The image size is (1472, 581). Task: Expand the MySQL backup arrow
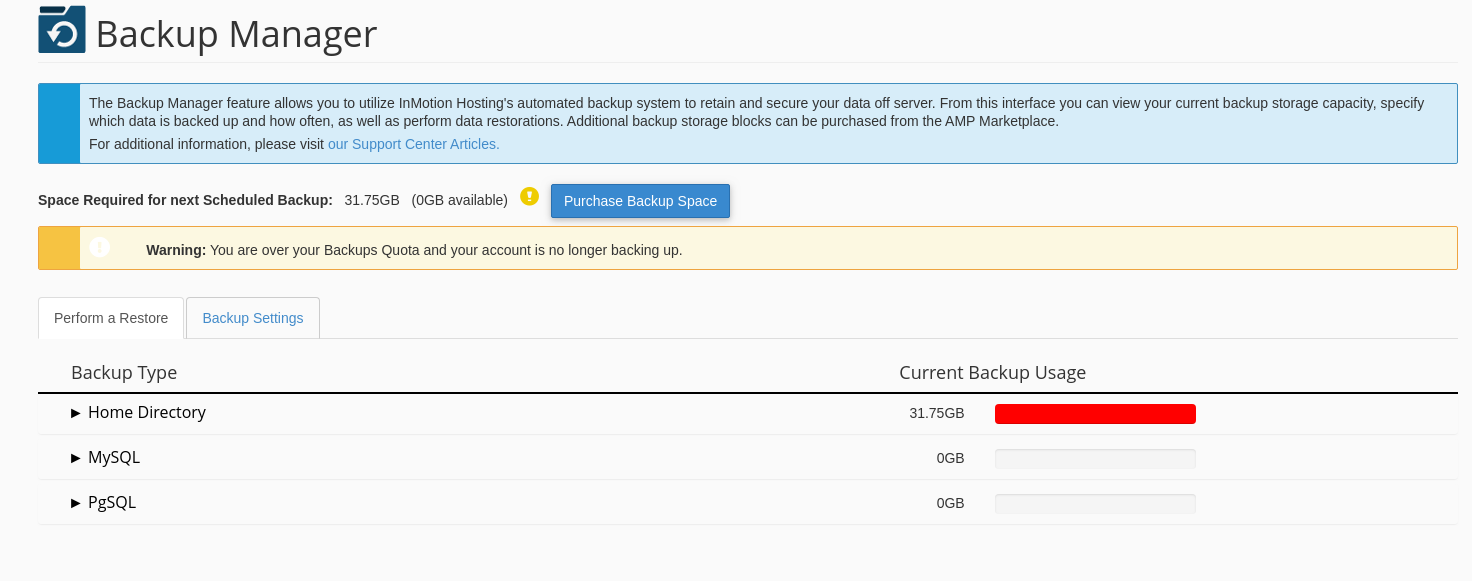pyautogui.click(x=76, y=458)
